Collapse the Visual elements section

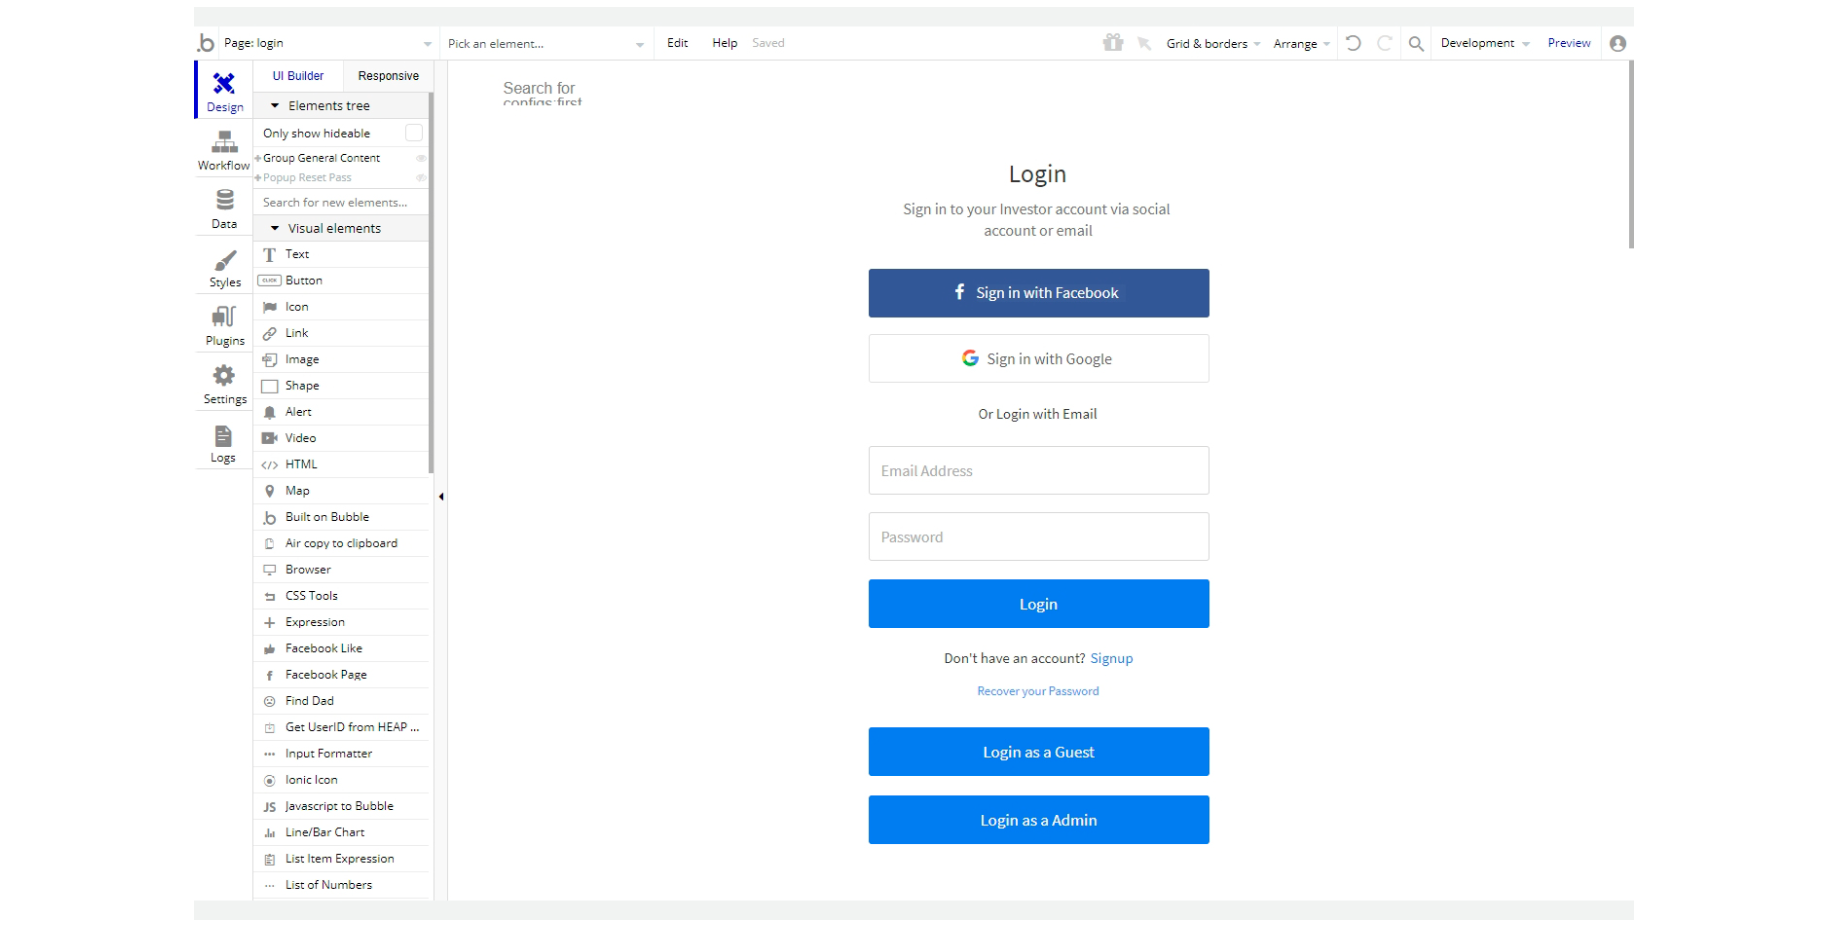[275, 228]
